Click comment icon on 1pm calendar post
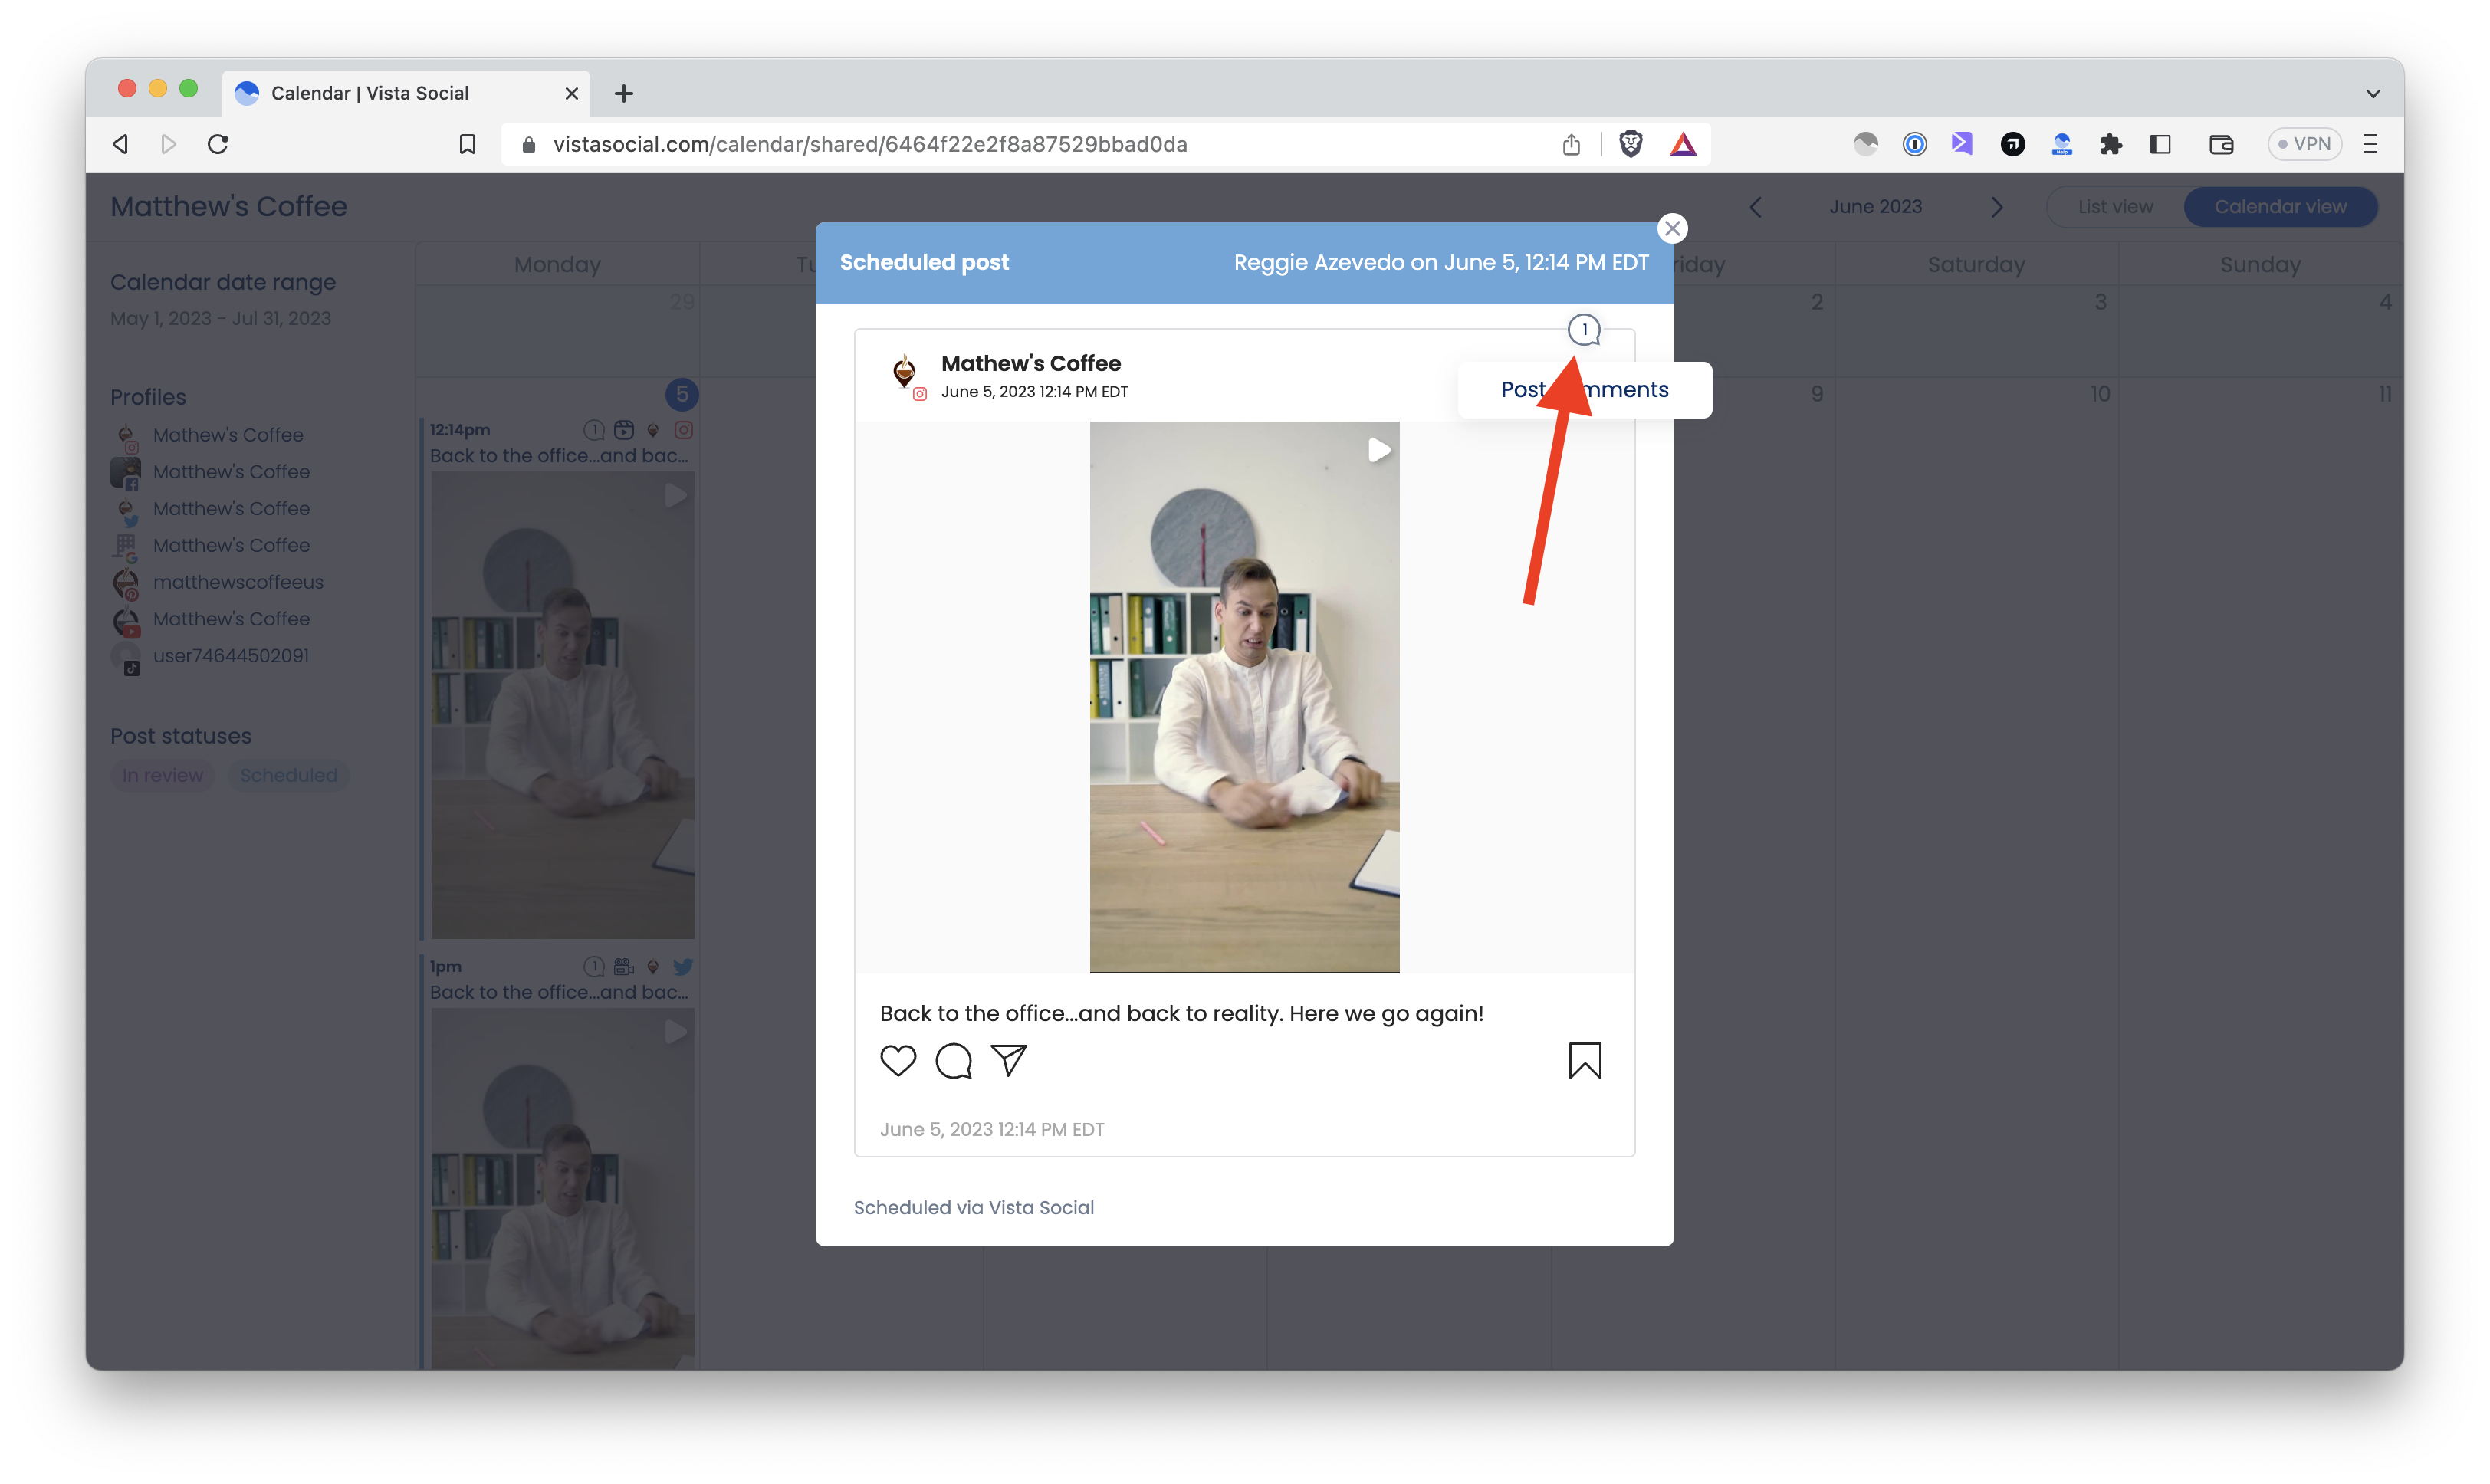This screenshot has width=2490, height=1484. pos(594,967)
